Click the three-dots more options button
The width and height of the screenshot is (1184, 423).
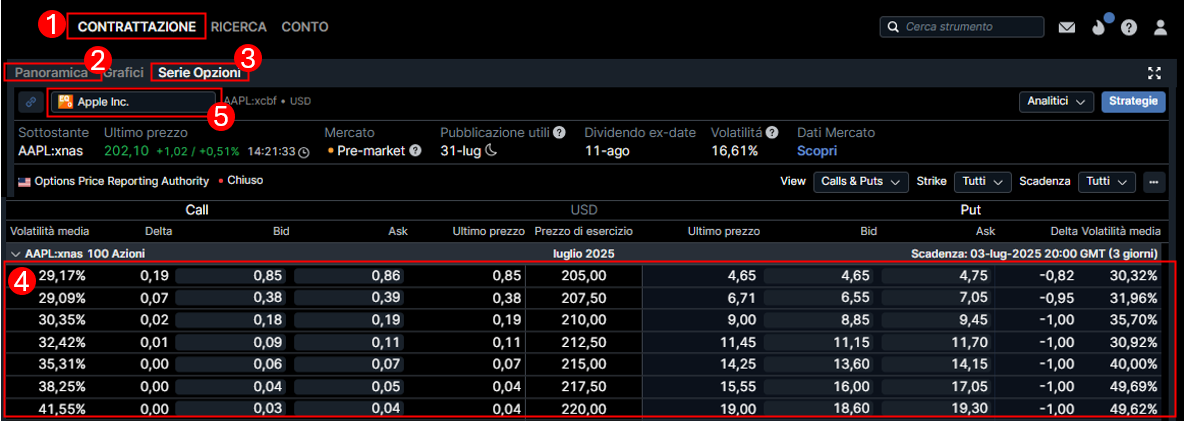[x=1153, y=182]
